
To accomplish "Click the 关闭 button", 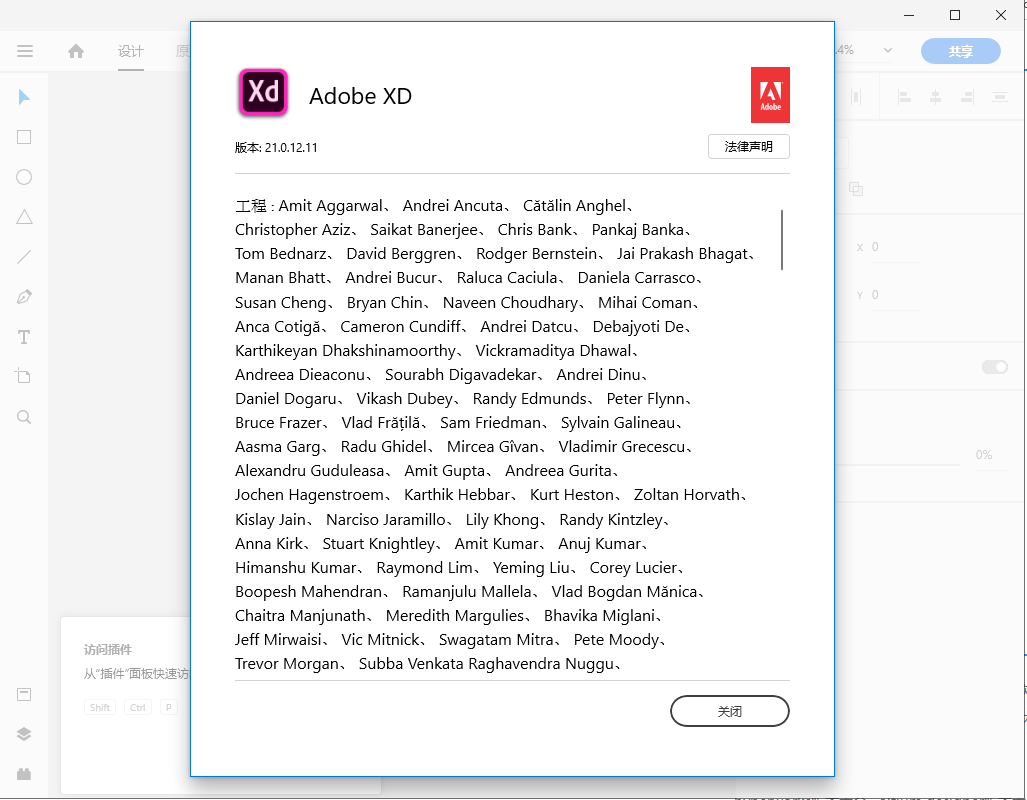I will 729,711.
